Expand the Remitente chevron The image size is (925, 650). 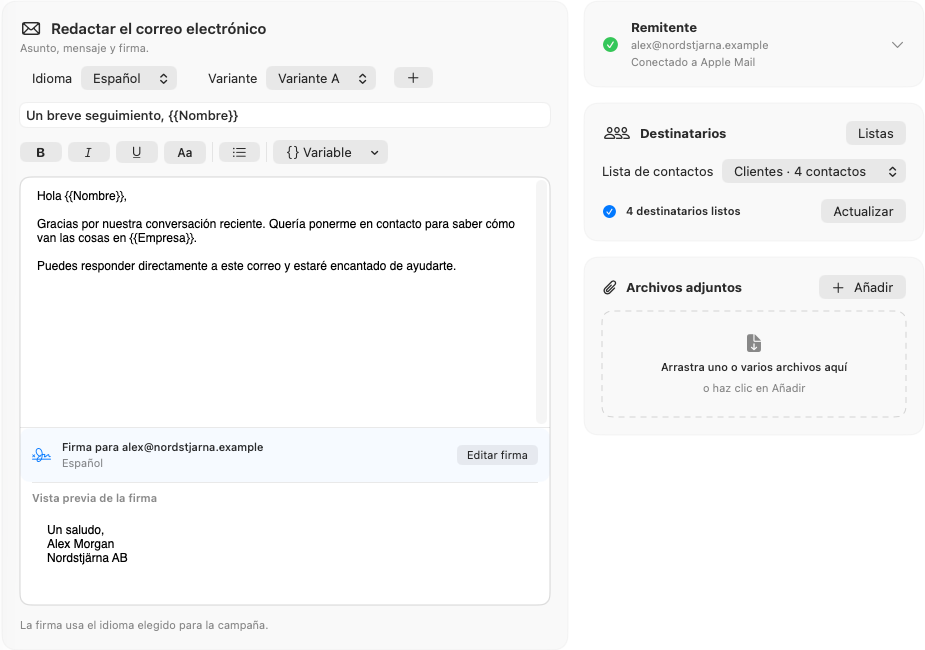897,45
